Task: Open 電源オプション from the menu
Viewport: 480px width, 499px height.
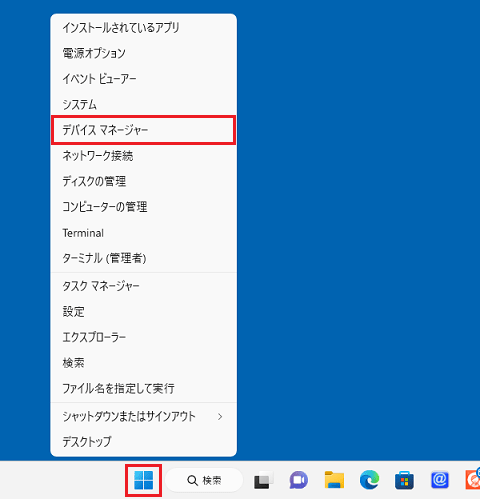Action: pyautogui.click(x=144, y=53)
